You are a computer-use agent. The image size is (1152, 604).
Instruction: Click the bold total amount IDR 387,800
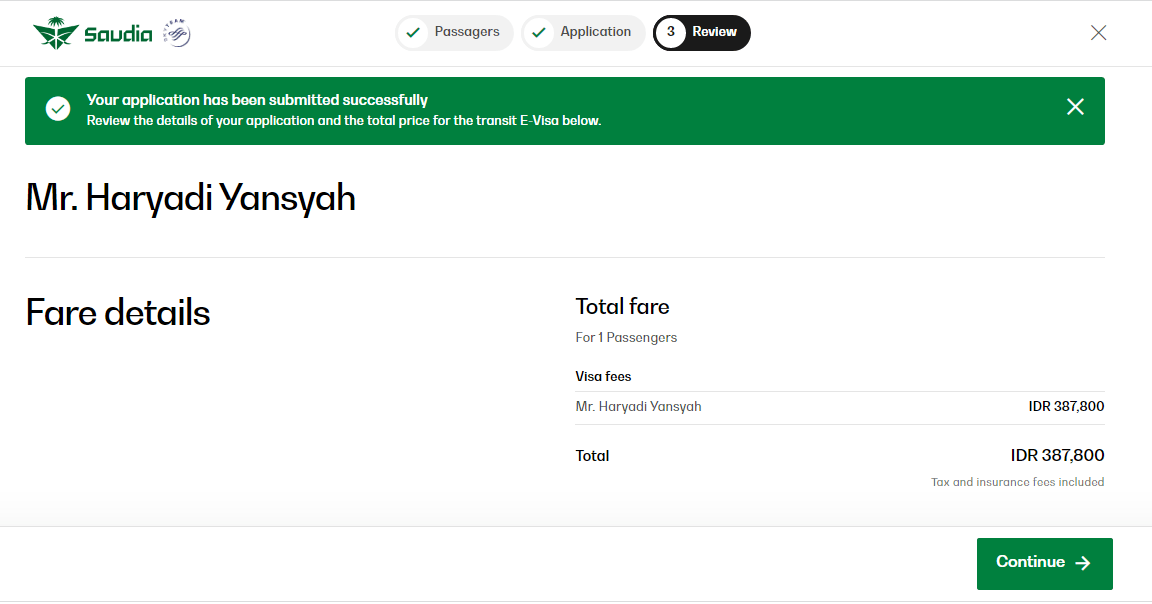tap(1057, 456)
